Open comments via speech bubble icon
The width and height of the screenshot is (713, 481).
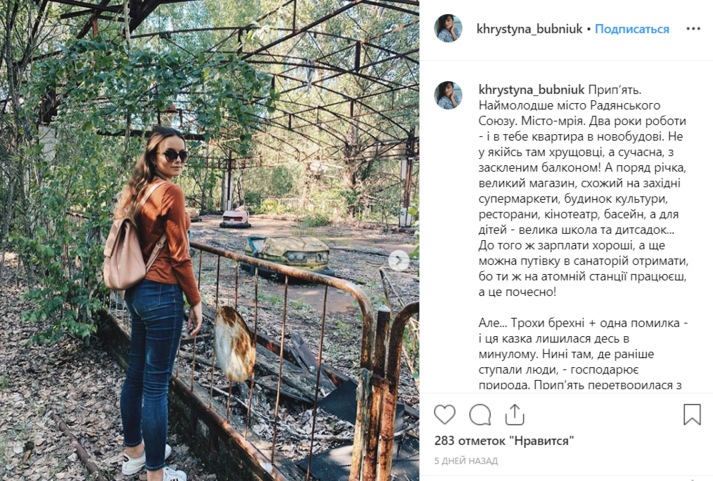(x=480, y=414)
